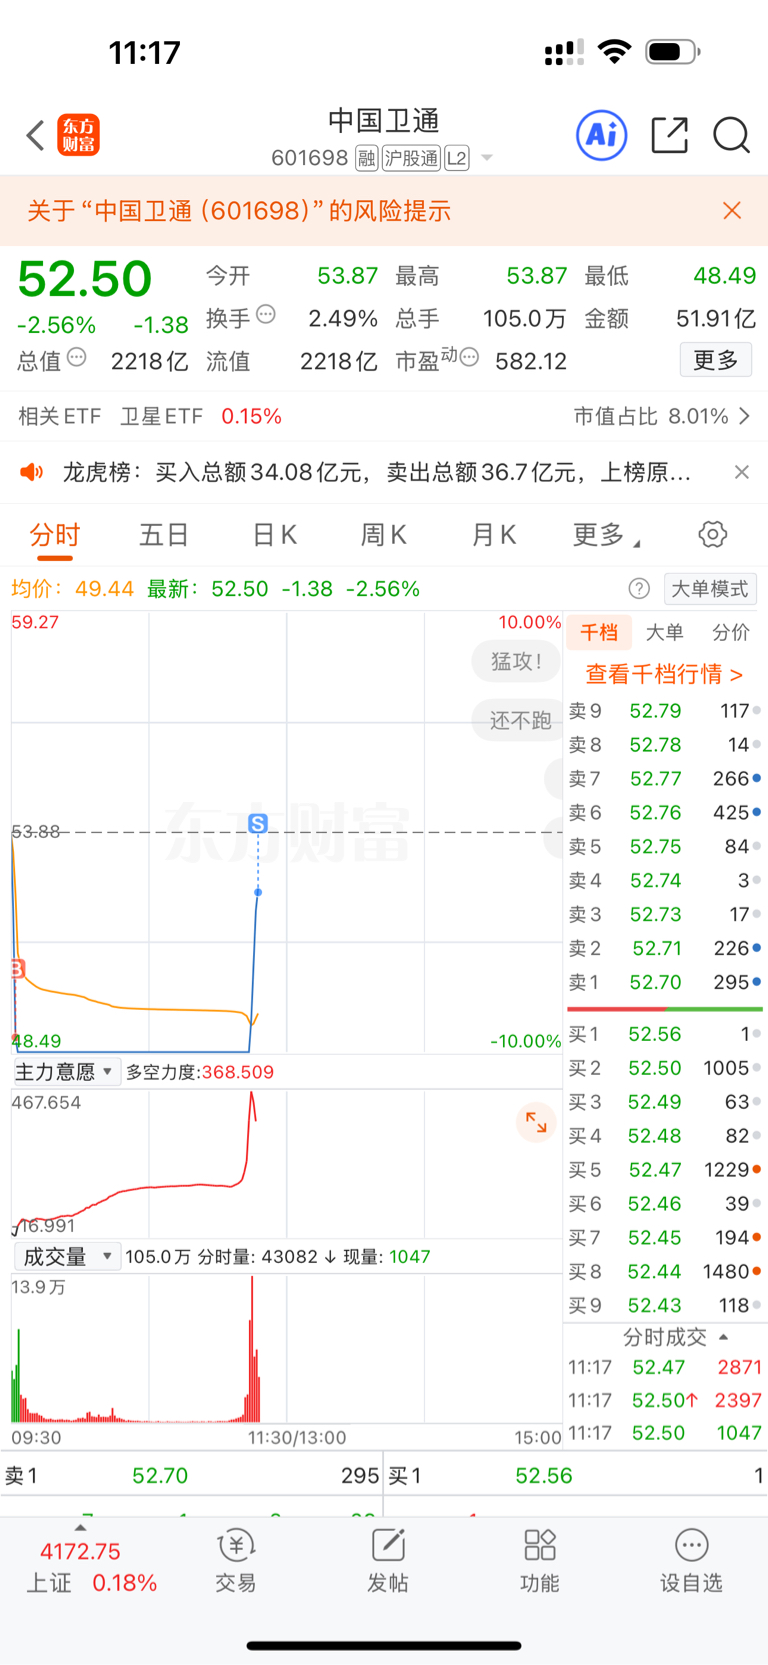Tap the L2 level tag

click(x=457, y=158)
